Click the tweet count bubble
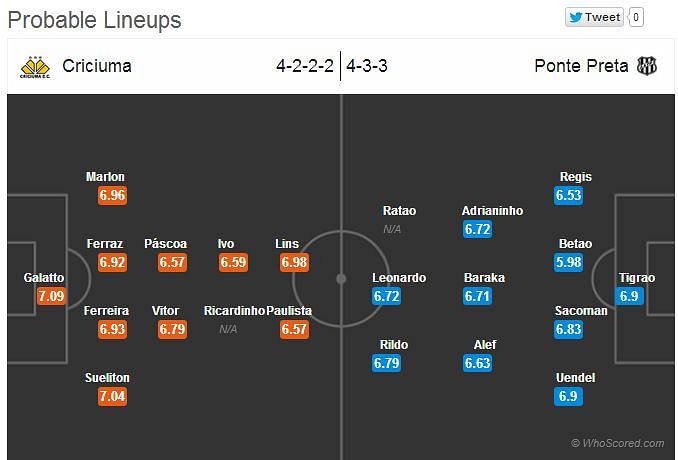The height and width of the screenshot is (460, 678). 636,17
